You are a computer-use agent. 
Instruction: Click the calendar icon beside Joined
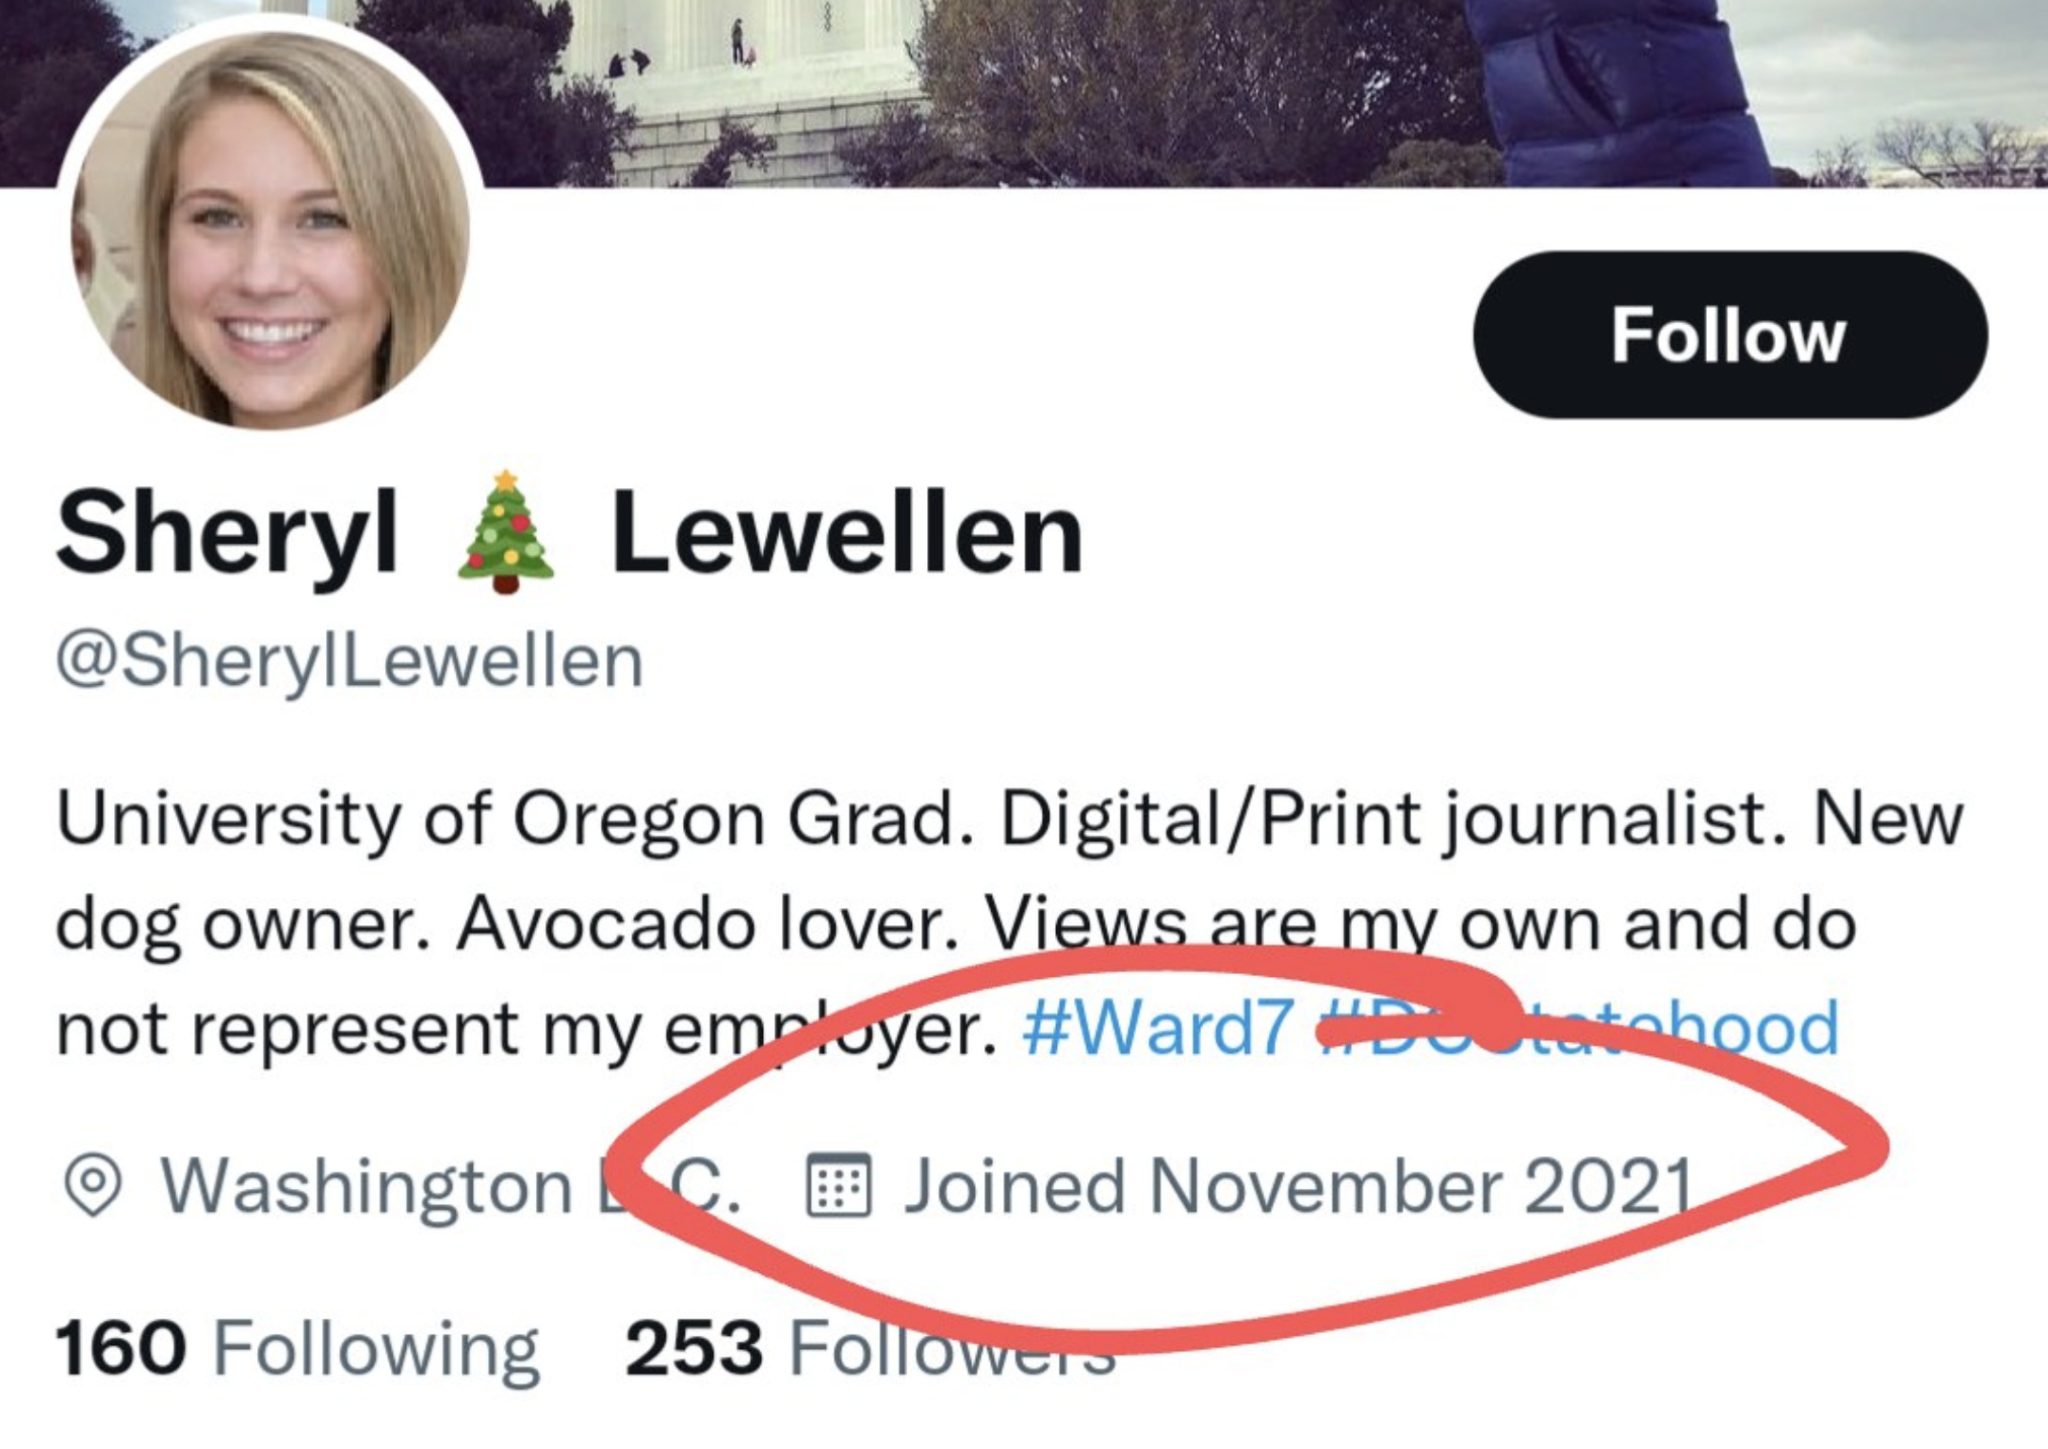coord(838,1186)
